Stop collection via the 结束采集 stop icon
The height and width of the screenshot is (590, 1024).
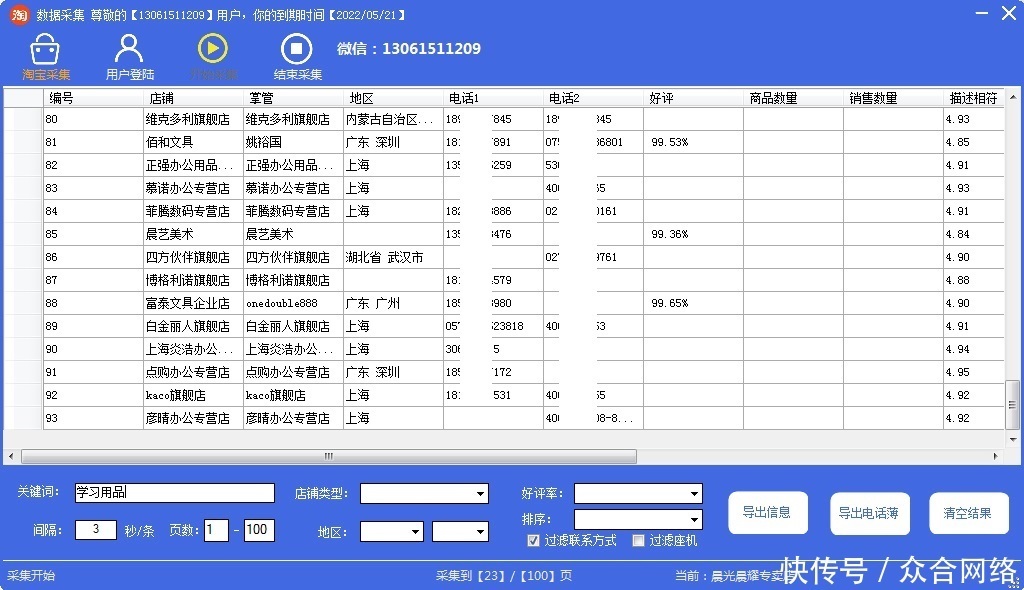(x=296, y=48)
